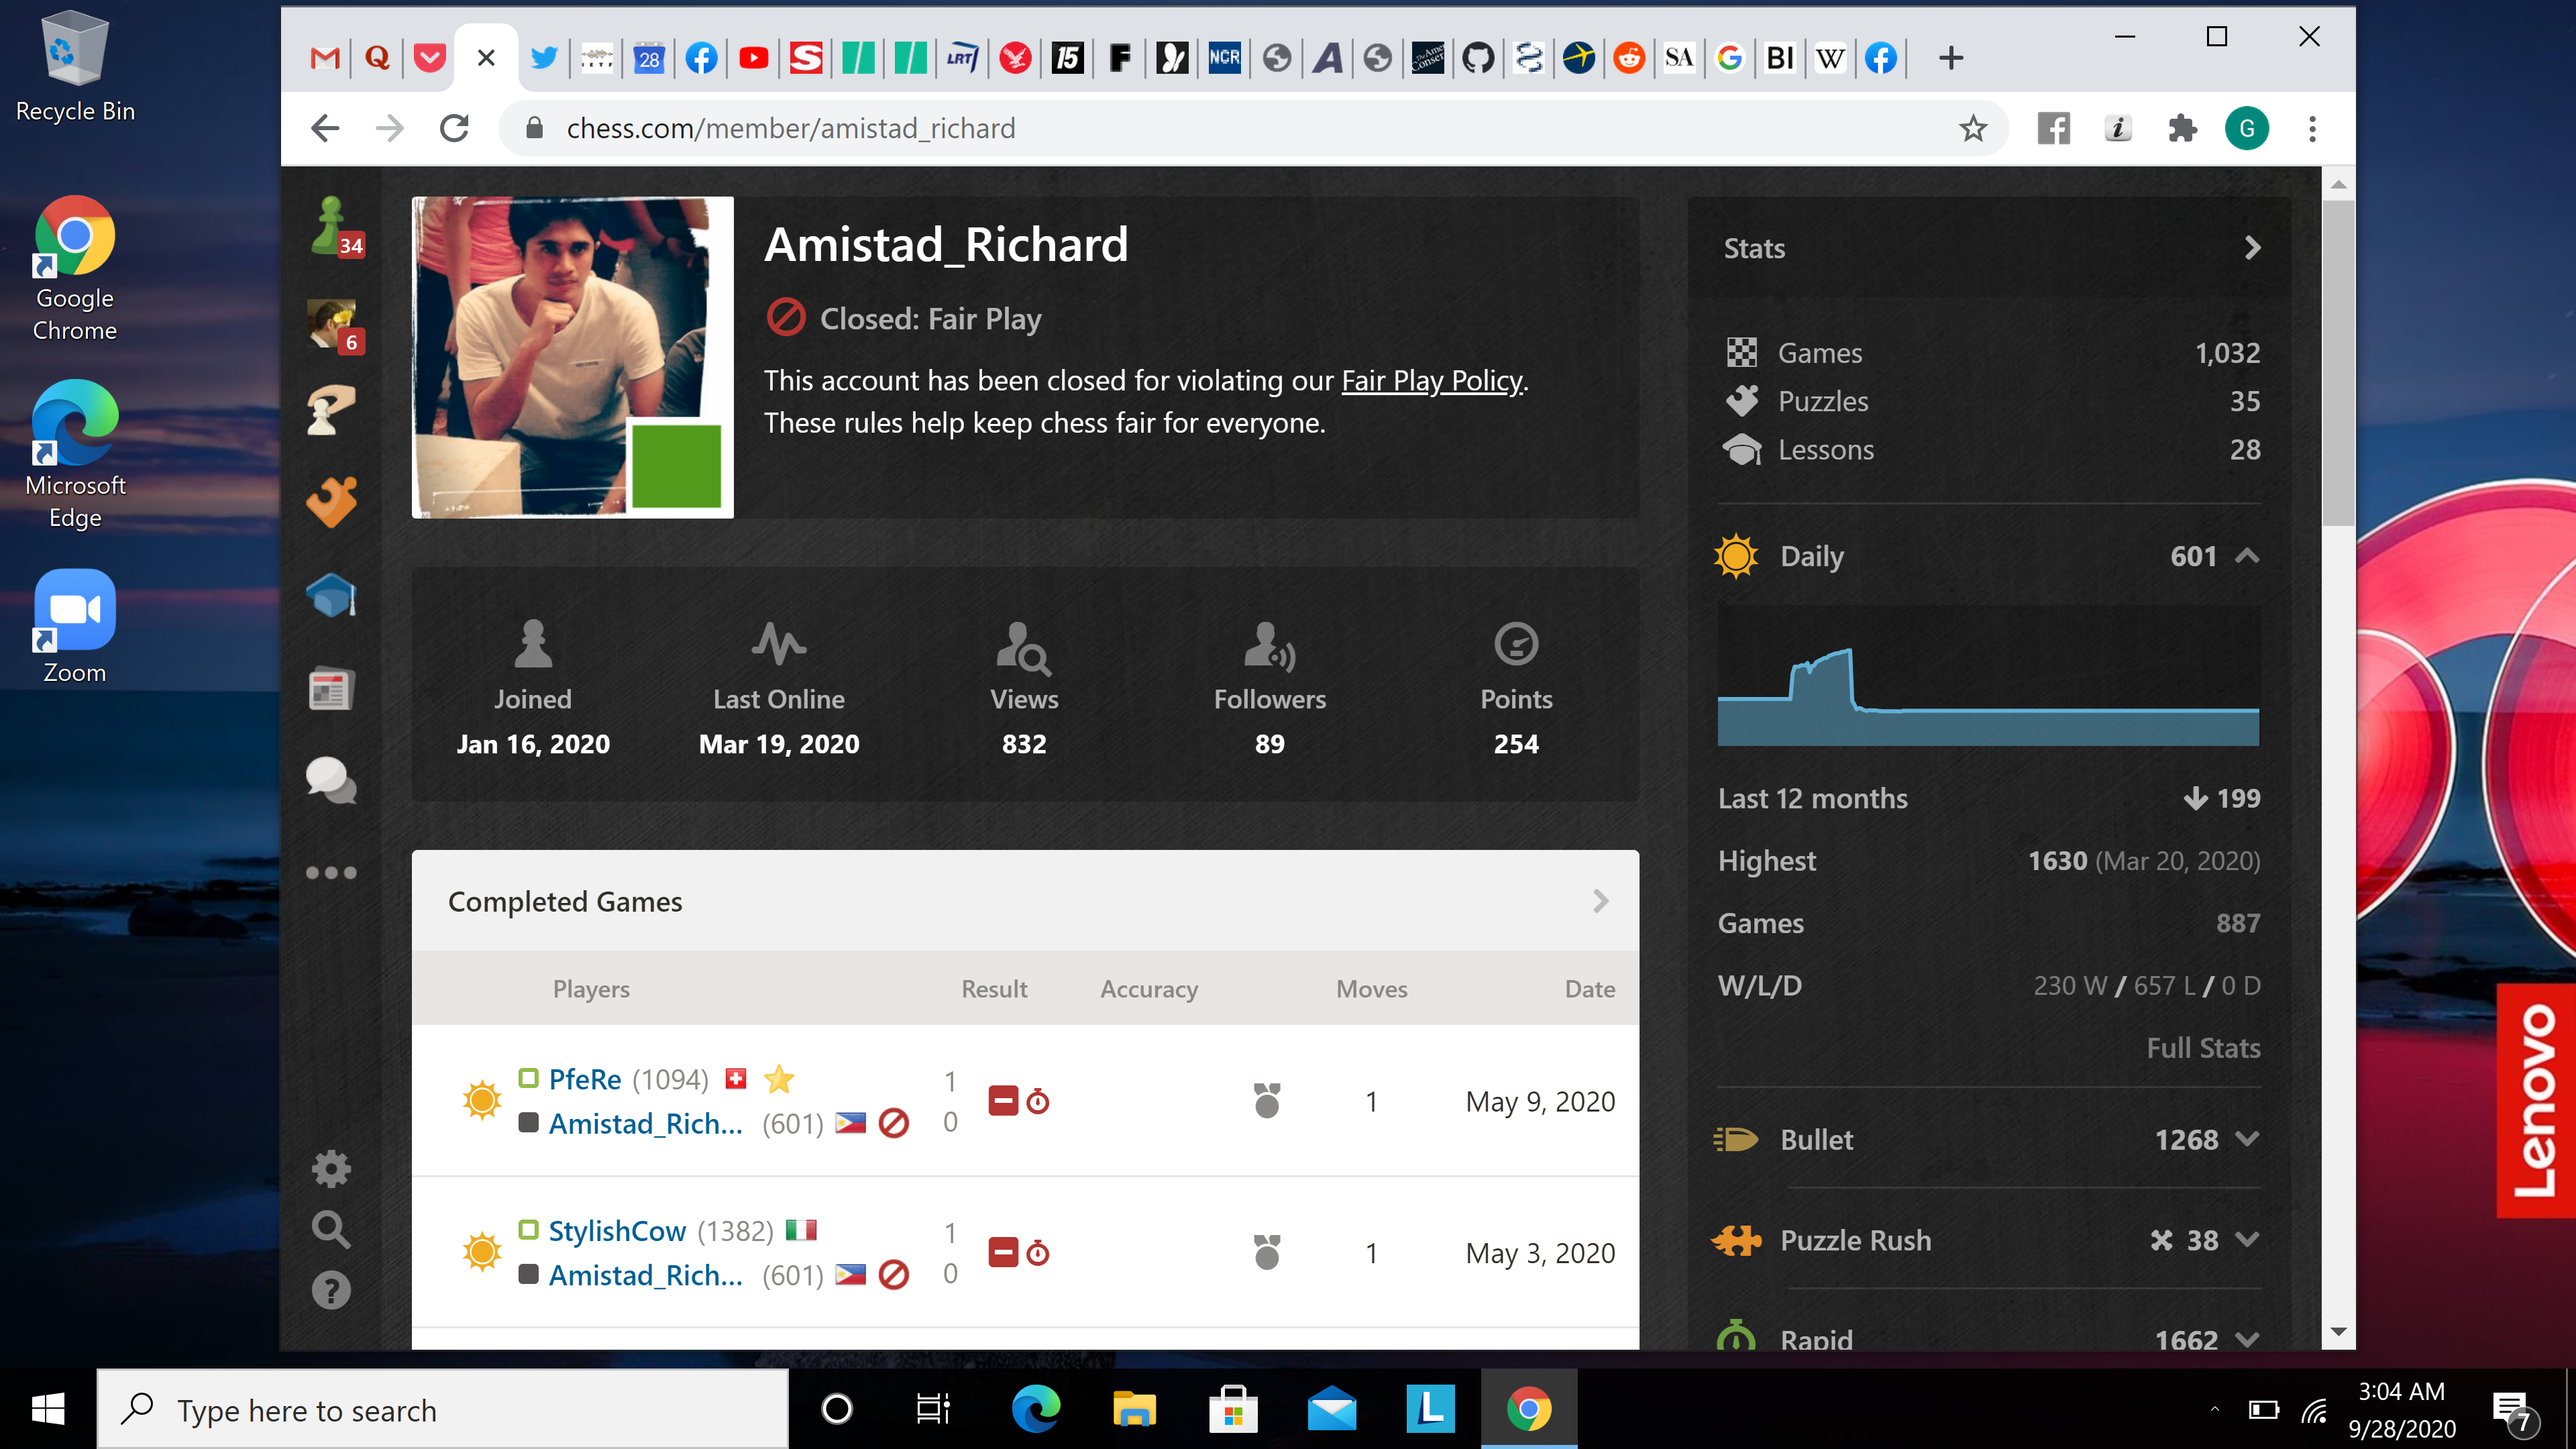Expand the Bullet rating section
This screenshot has width=2576, height=1449.
(2247, 1139)
